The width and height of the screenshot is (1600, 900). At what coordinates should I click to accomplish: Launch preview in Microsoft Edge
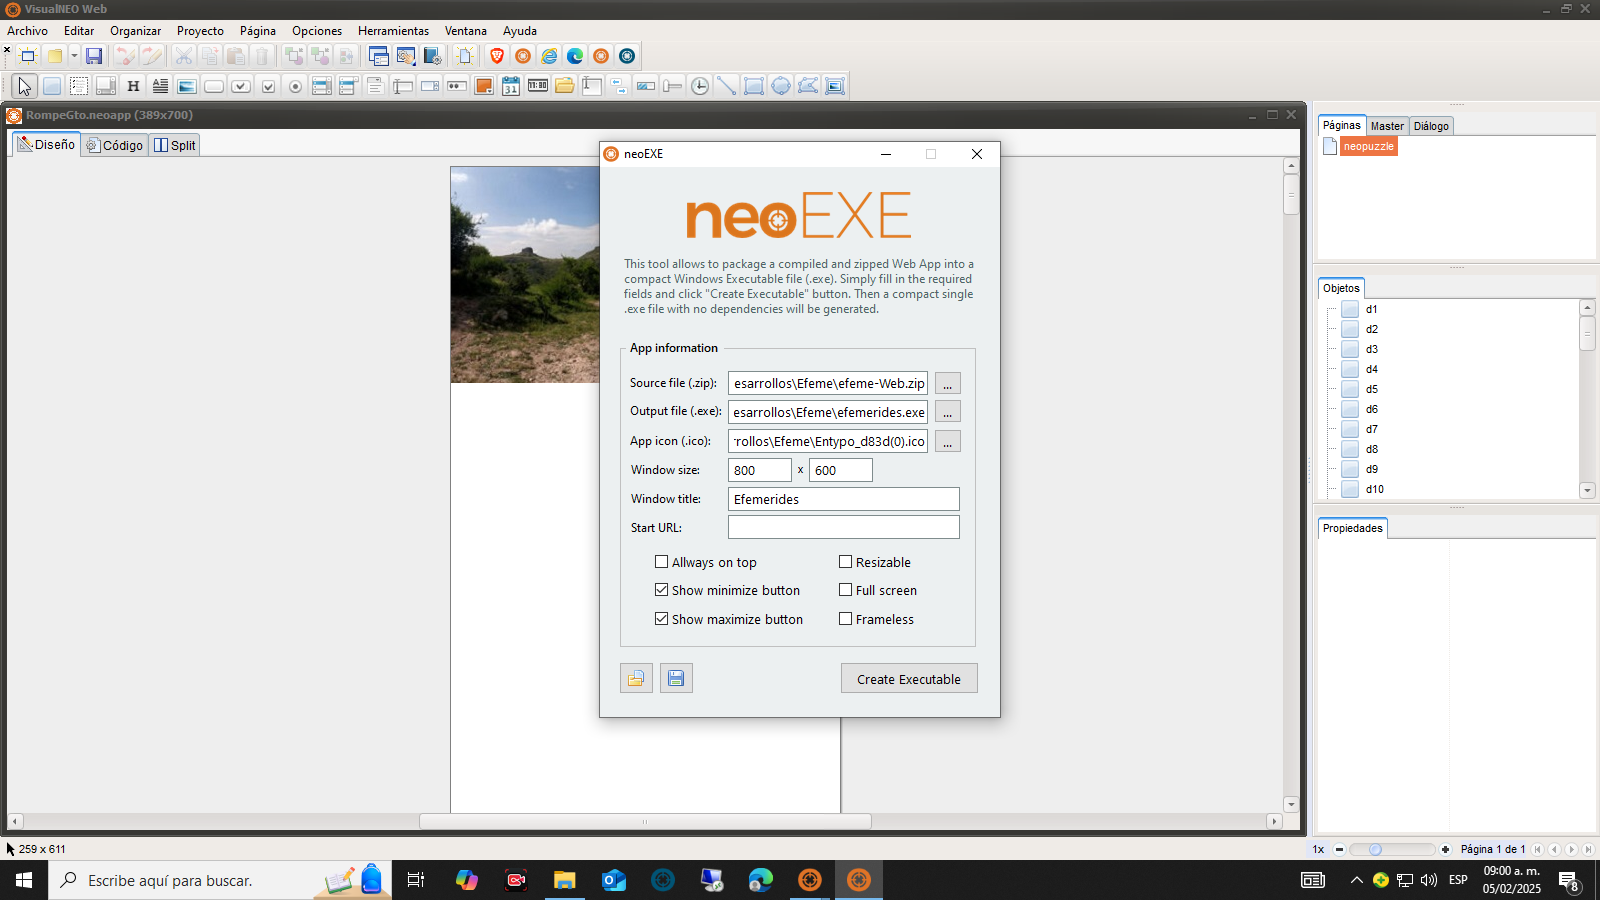[x=575, y=56]
